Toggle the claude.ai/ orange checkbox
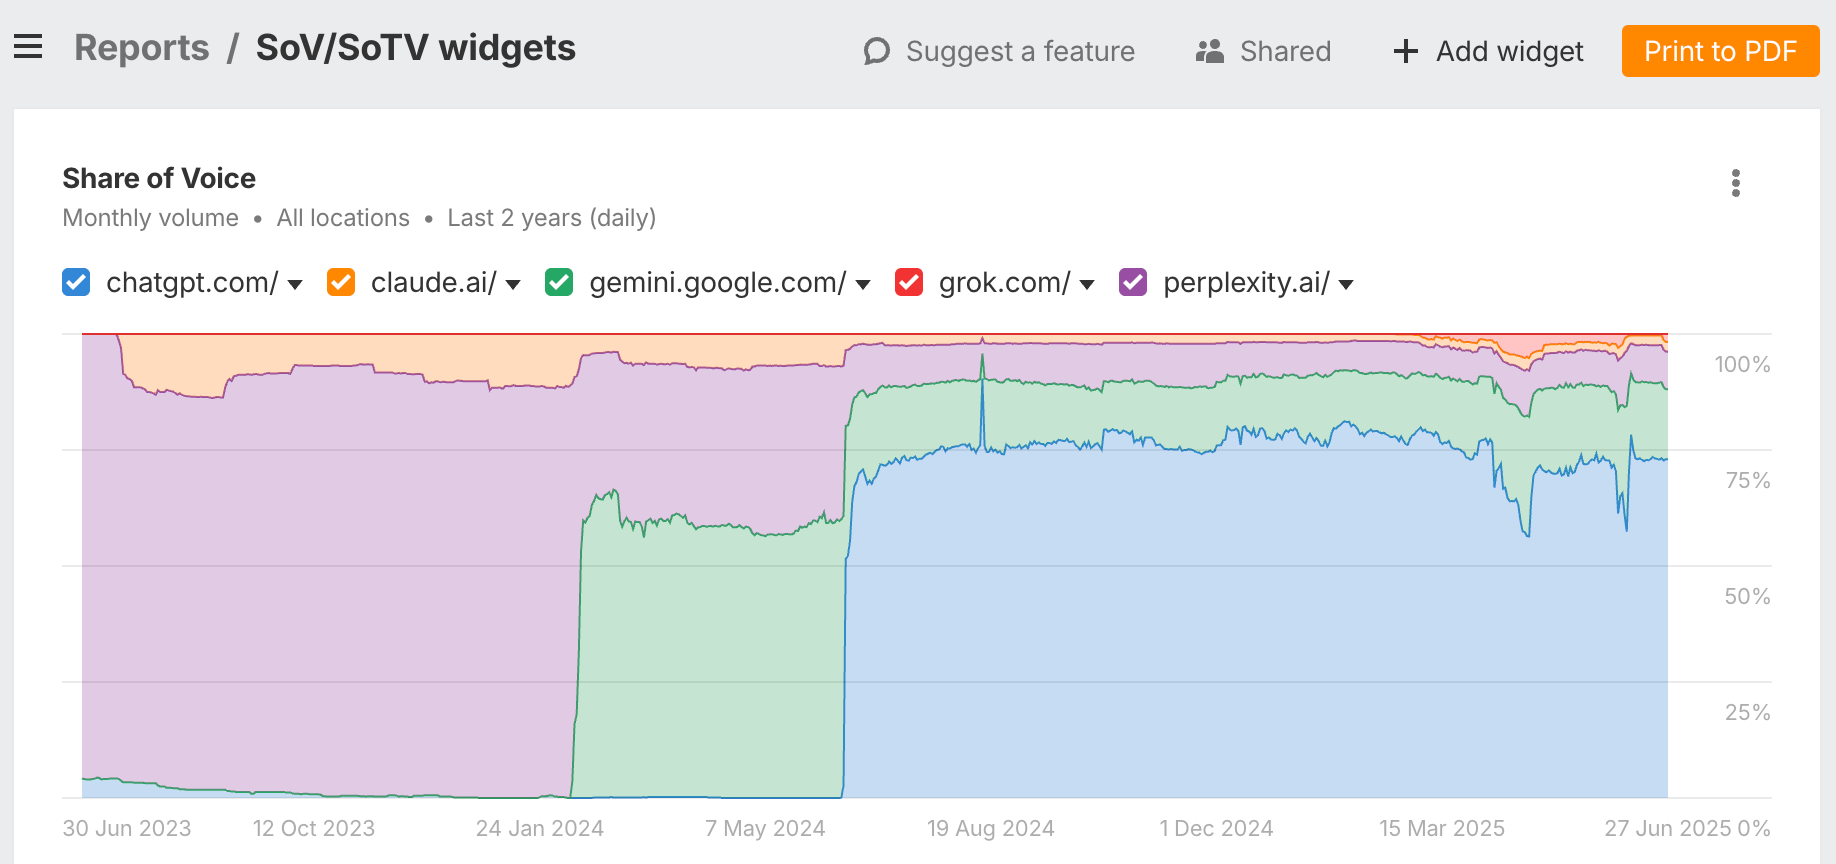The height and width of the screenshot is (864, 1836). pyautogui.click(x=341, y=283)
